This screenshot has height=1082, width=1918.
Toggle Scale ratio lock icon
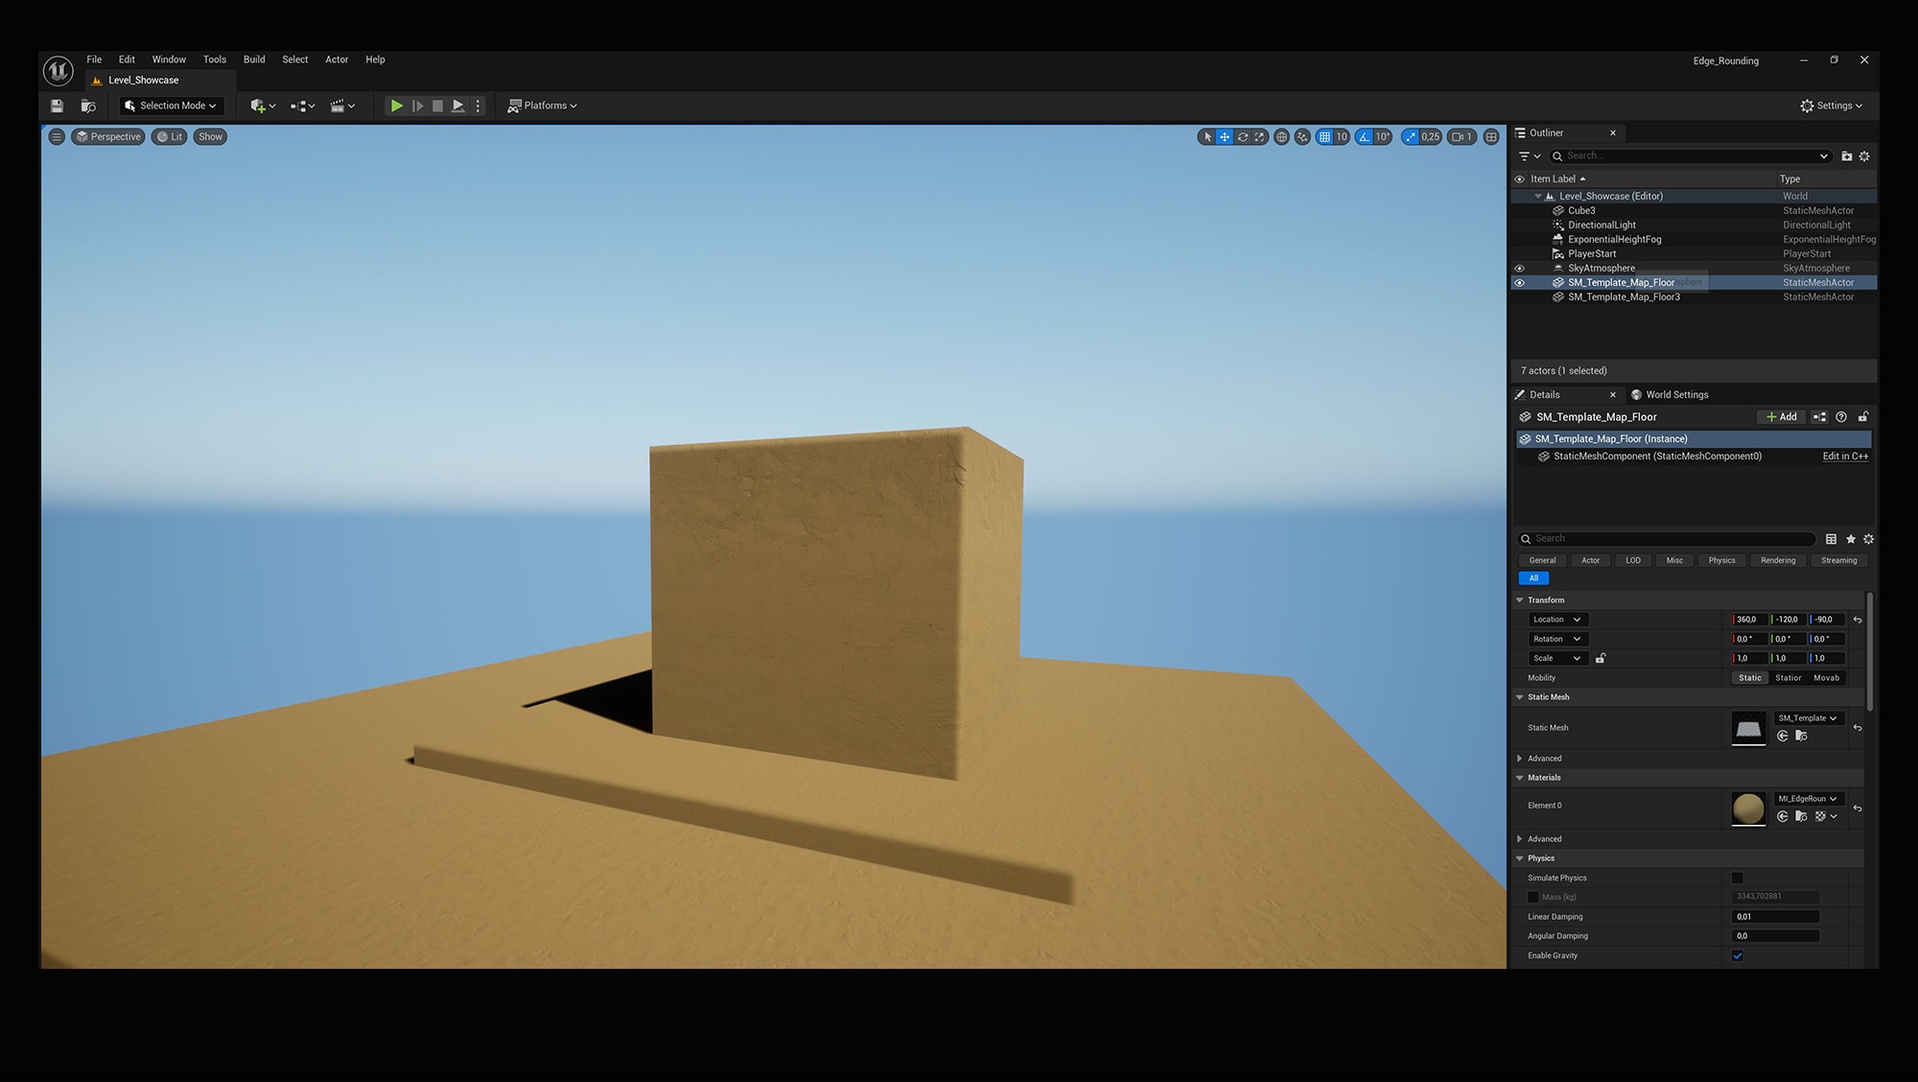tap(1601, 659)
